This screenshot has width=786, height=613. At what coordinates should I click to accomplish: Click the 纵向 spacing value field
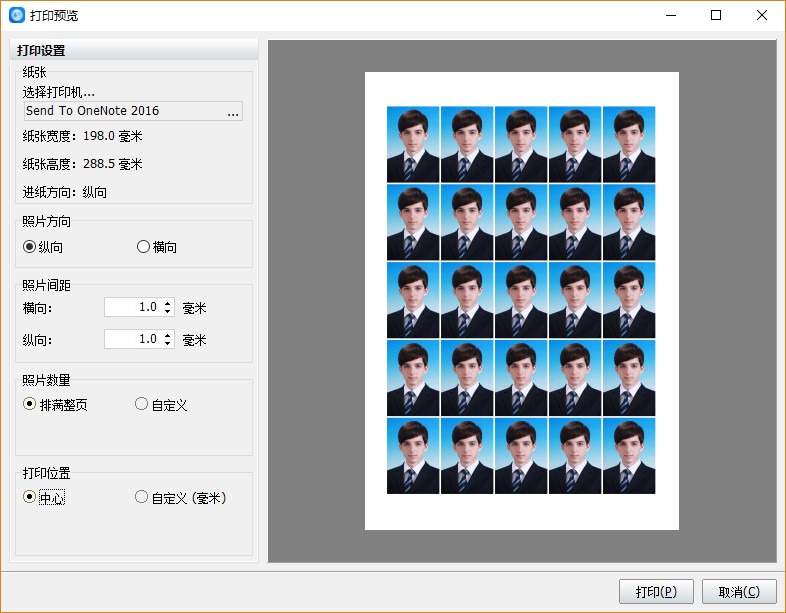point(132,339)
